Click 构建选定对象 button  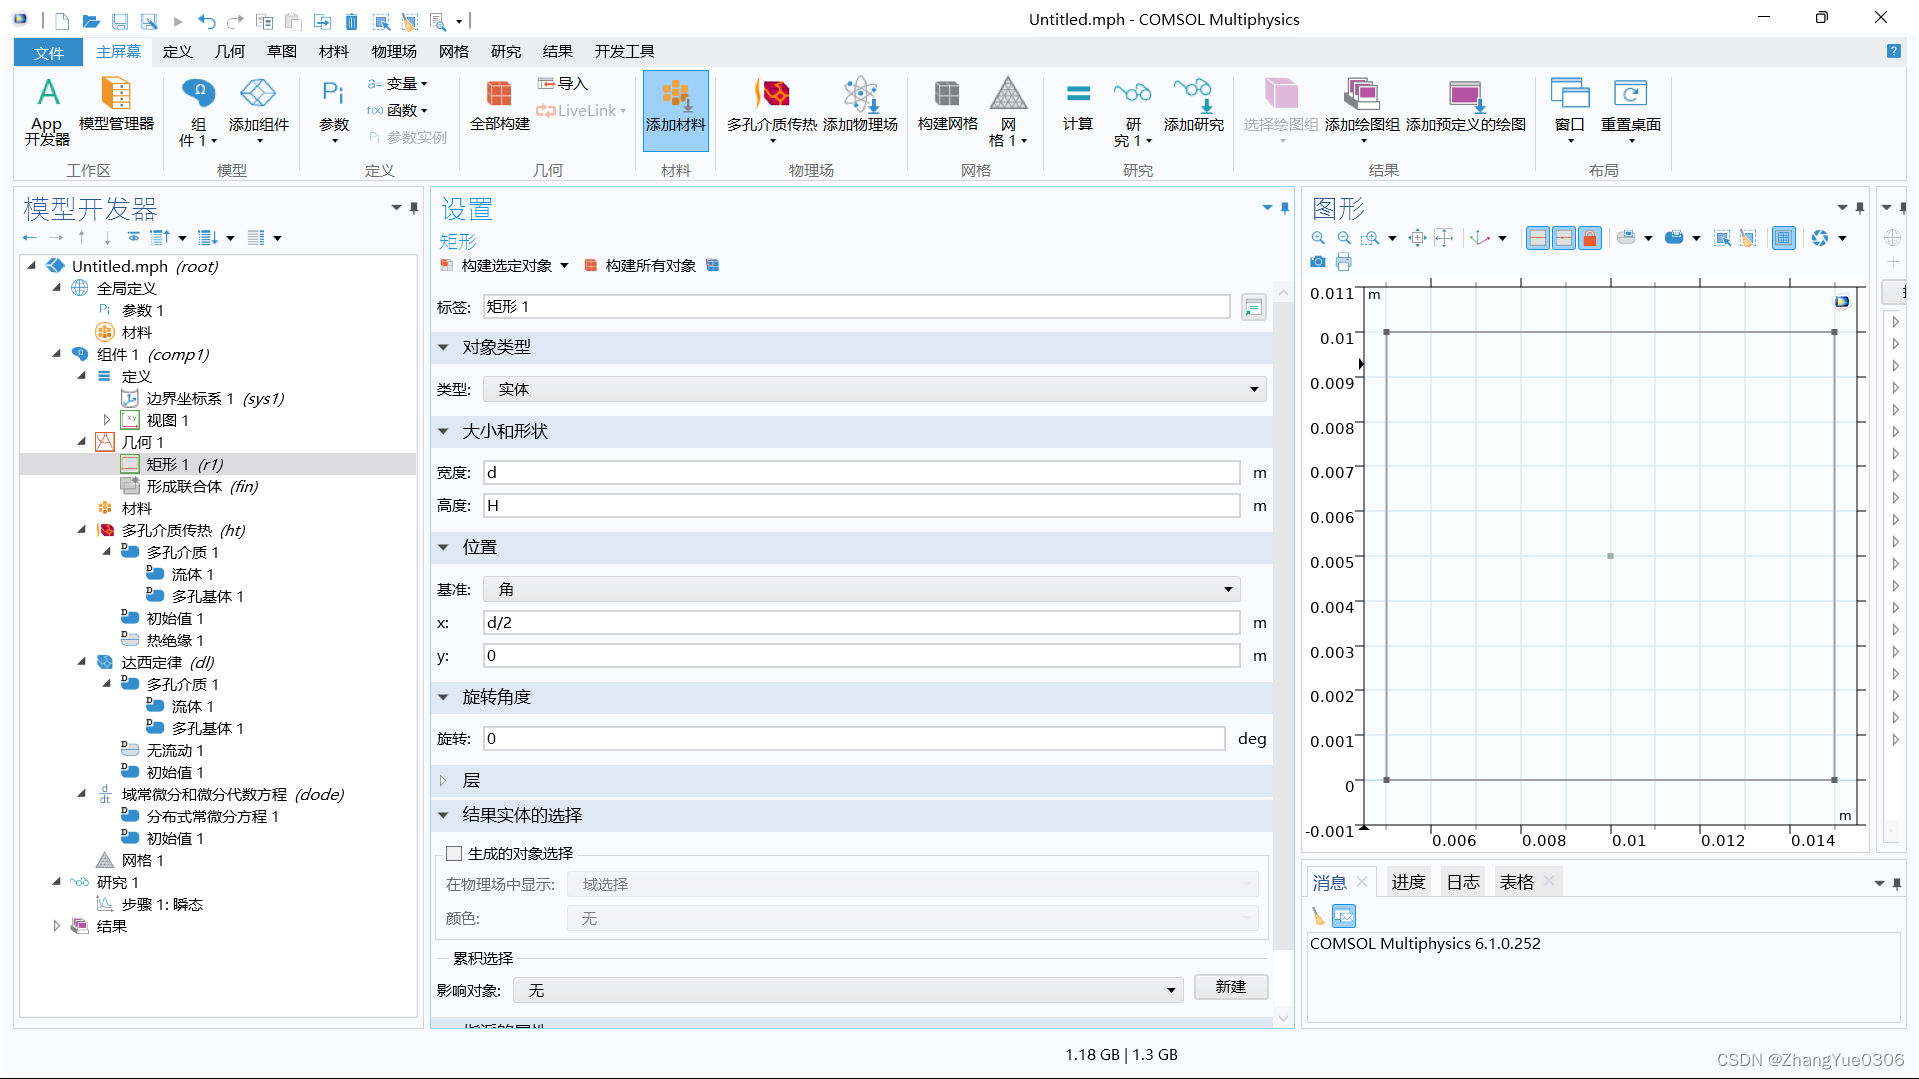[x=498, y=266]
